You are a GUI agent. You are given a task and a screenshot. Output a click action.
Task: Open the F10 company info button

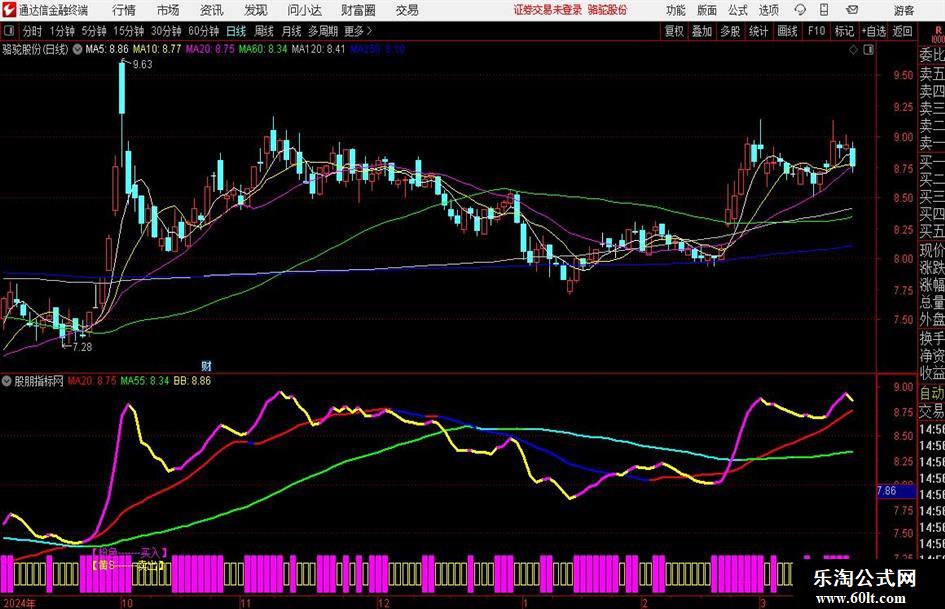[x=816, y=31]
